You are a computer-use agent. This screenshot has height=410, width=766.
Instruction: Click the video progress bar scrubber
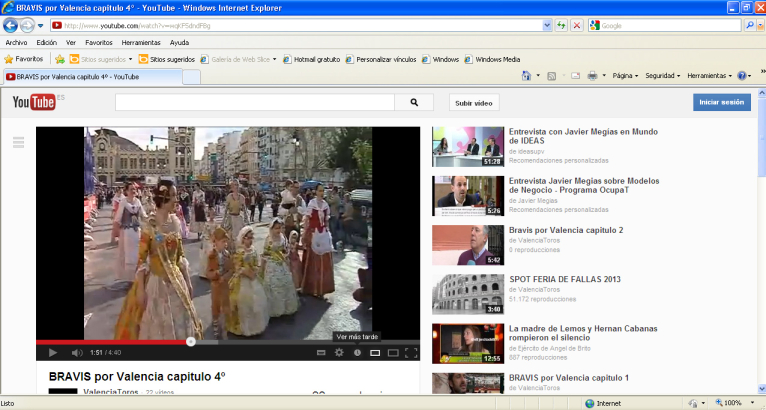click(191, 342)
